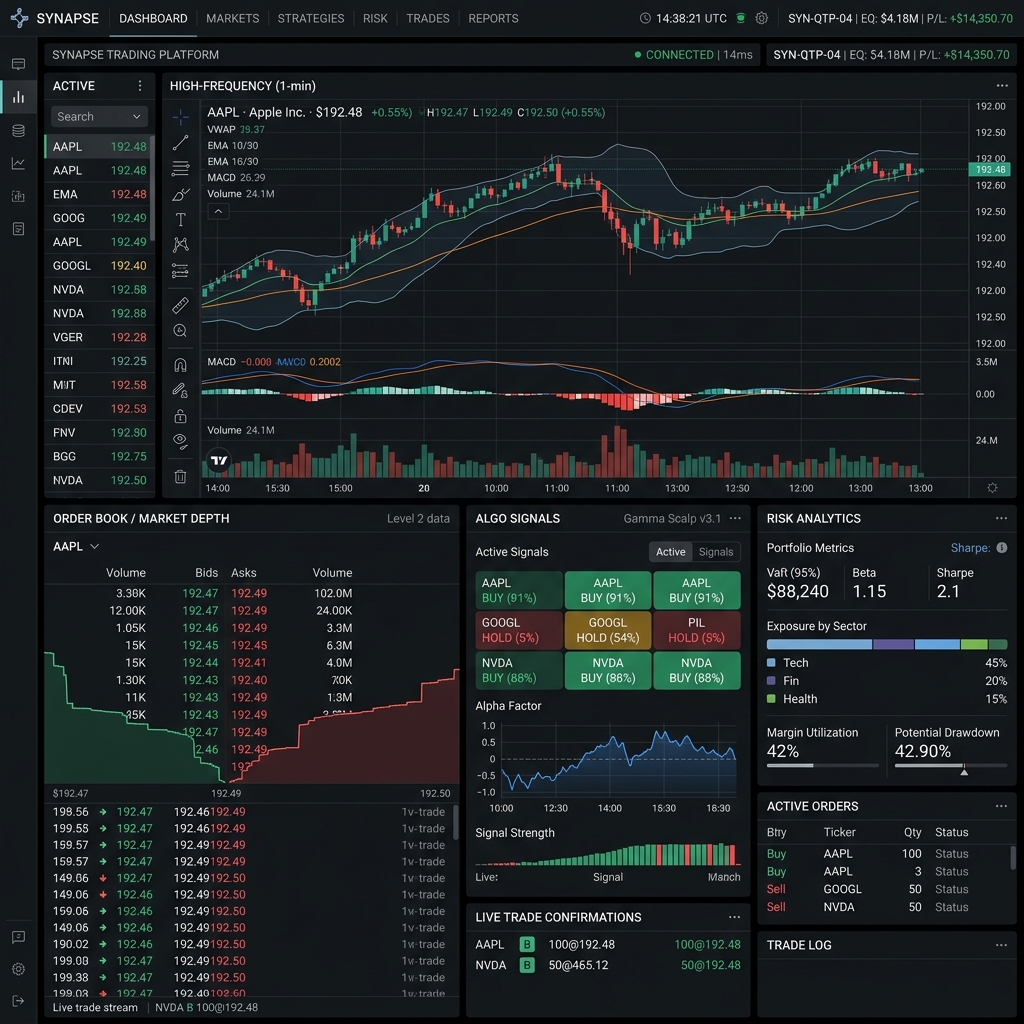
Task: Click the watchlist vertical scrollbar
Action: click(152, 188)
